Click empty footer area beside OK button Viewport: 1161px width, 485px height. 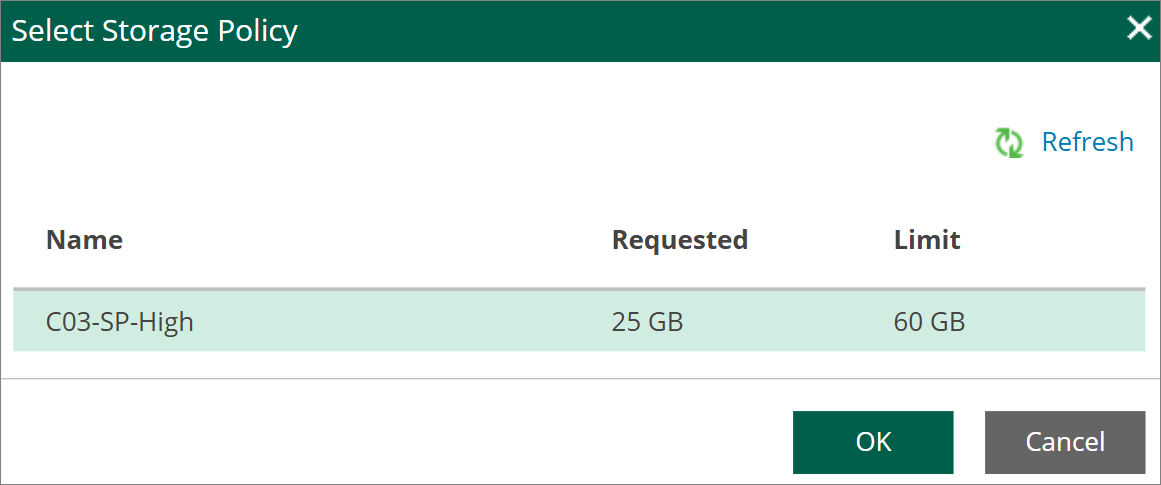tap(392, 442)
